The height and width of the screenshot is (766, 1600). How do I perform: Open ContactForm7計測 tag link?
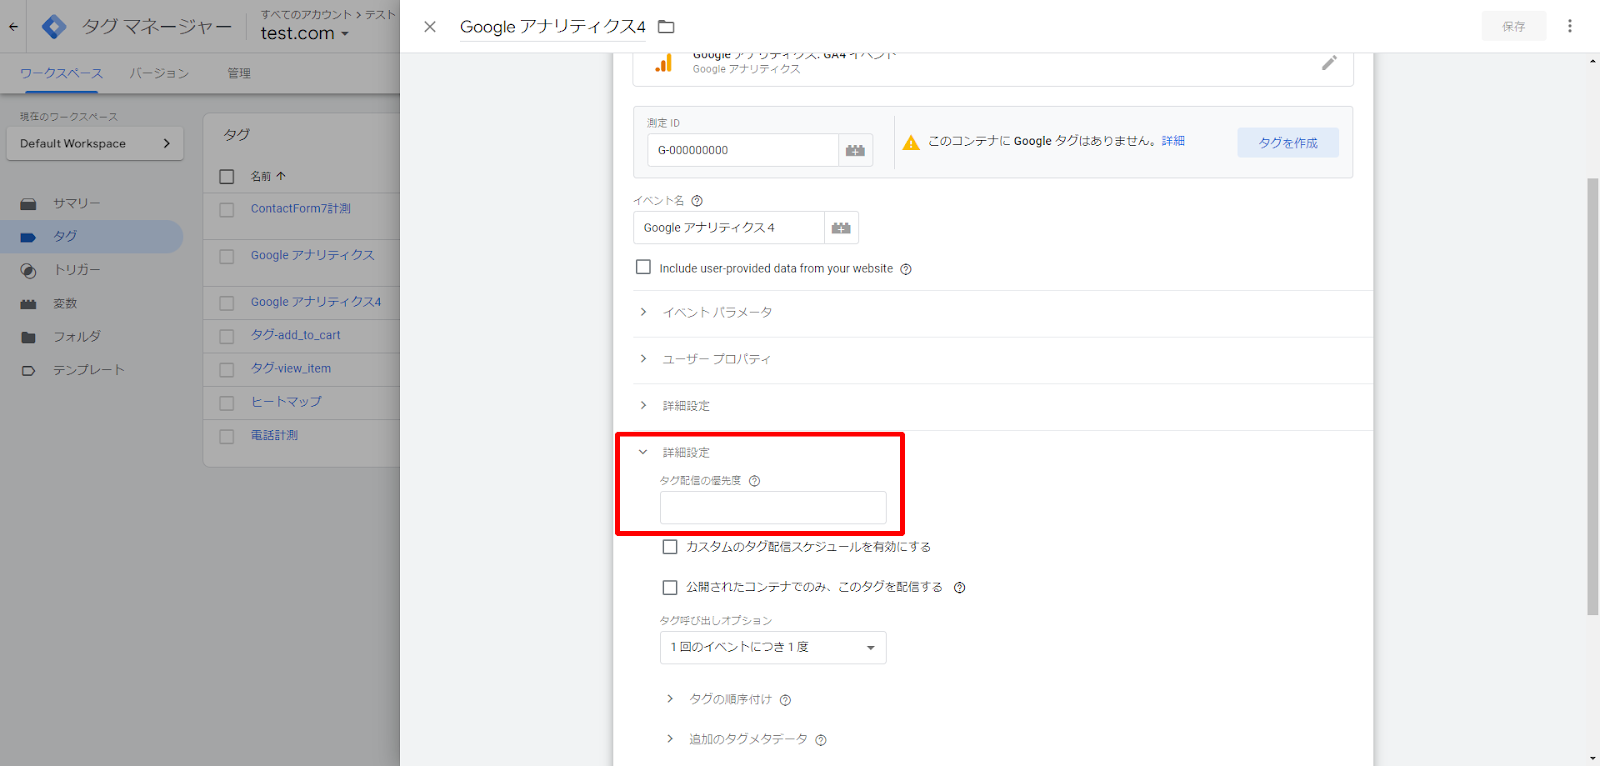tap(301, 209)
